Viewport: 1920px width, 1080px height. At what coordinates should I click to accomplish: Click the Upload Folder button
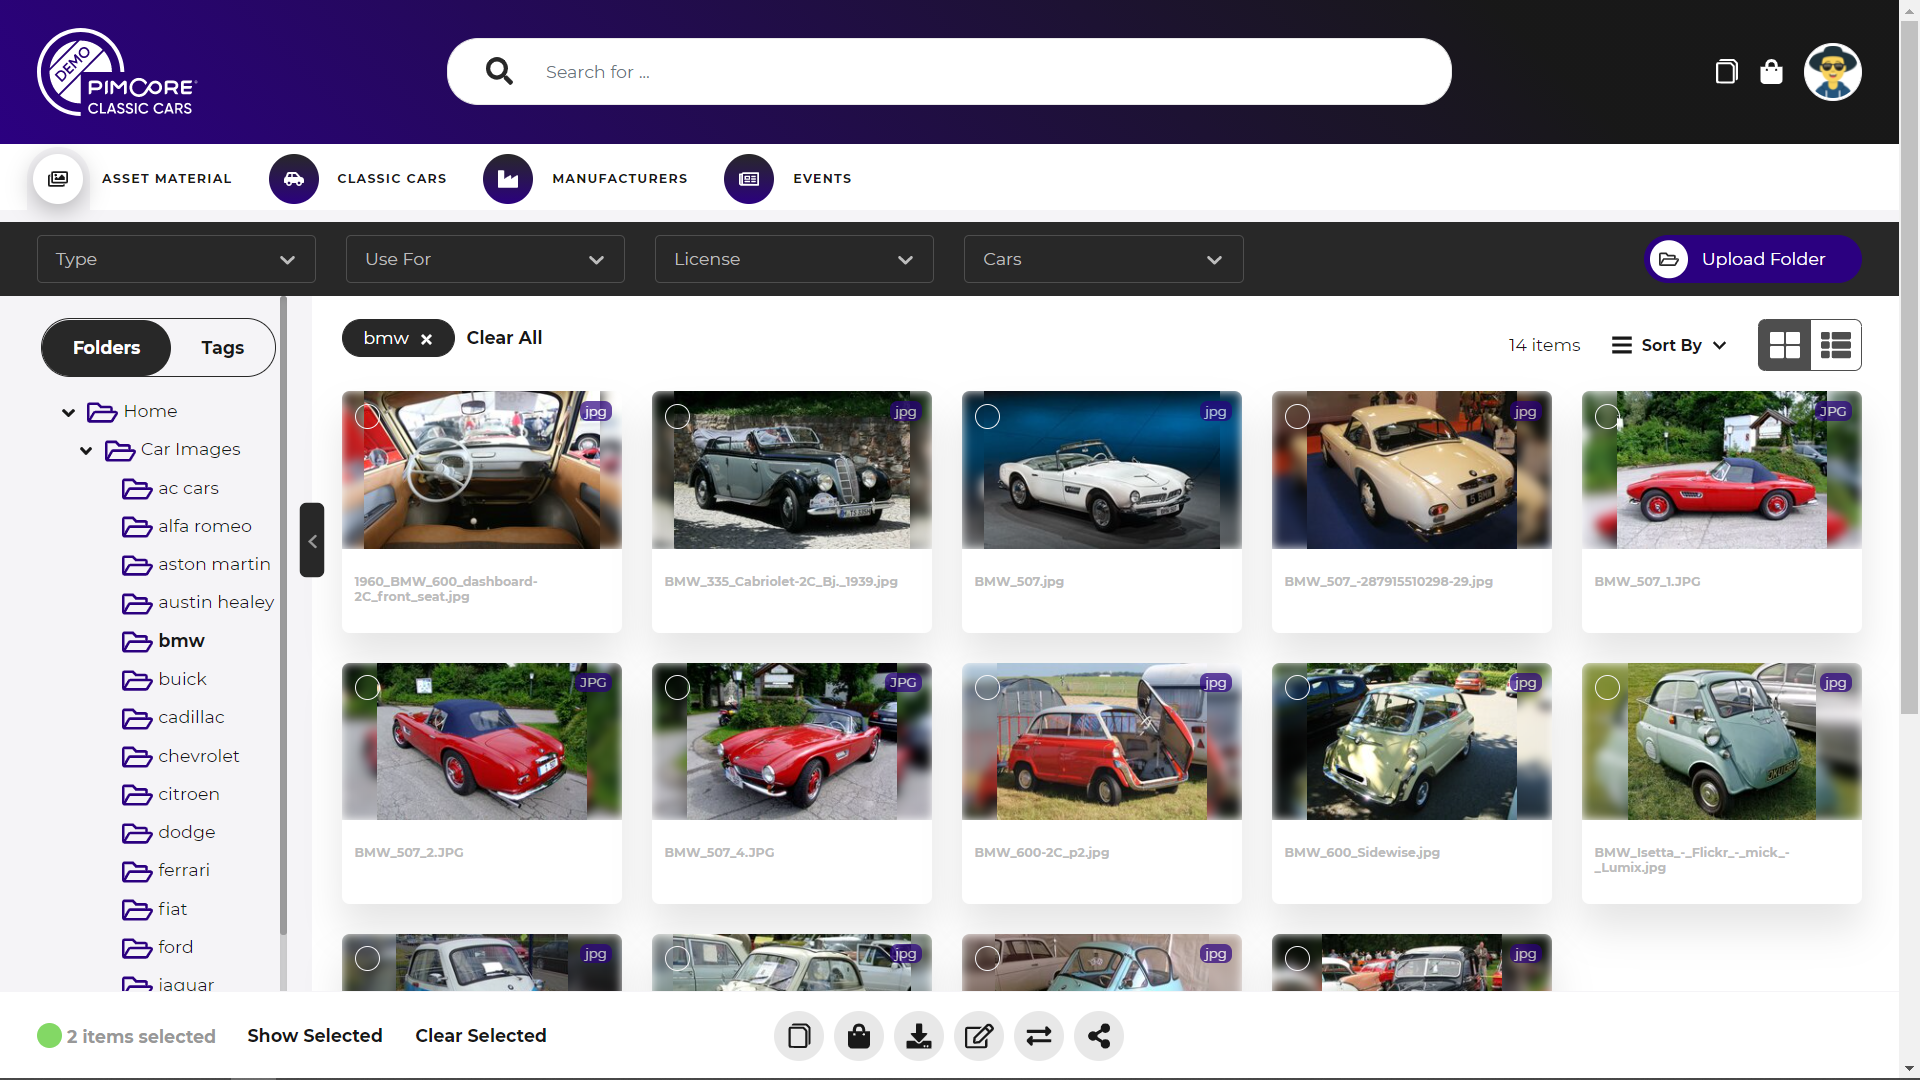(1753, 260)
